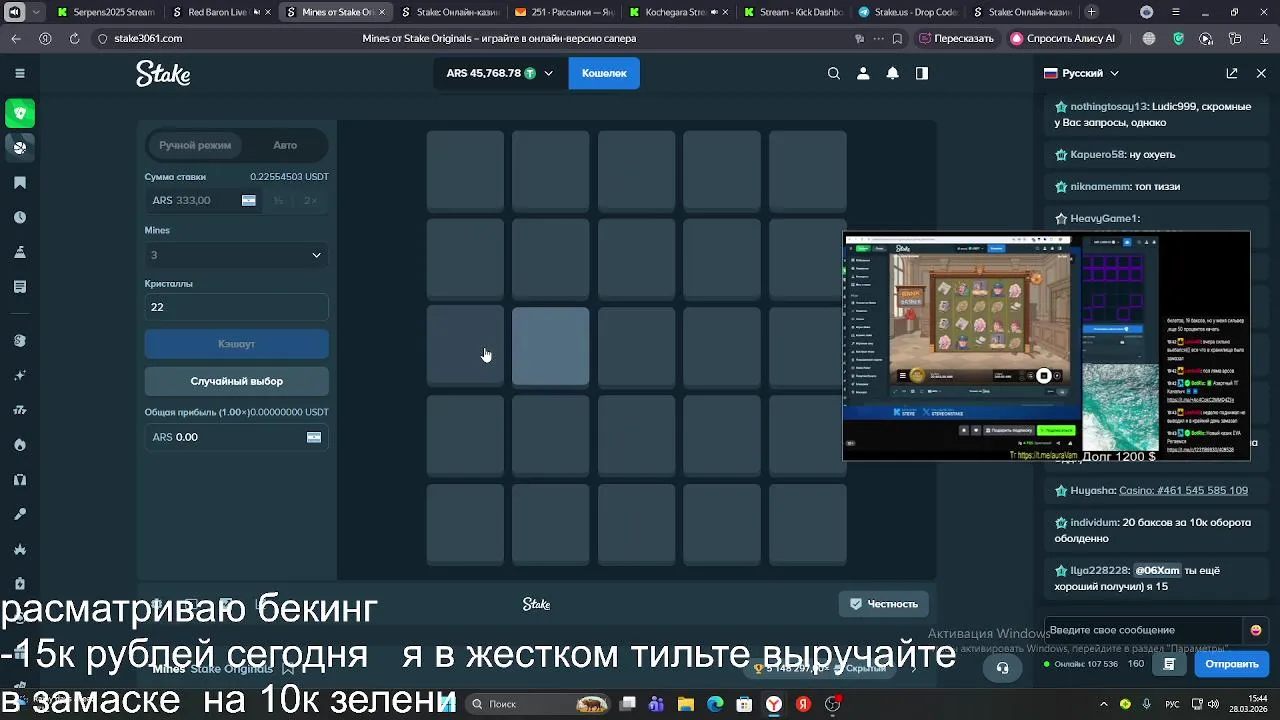Open the user profile icon

(863, 73)
